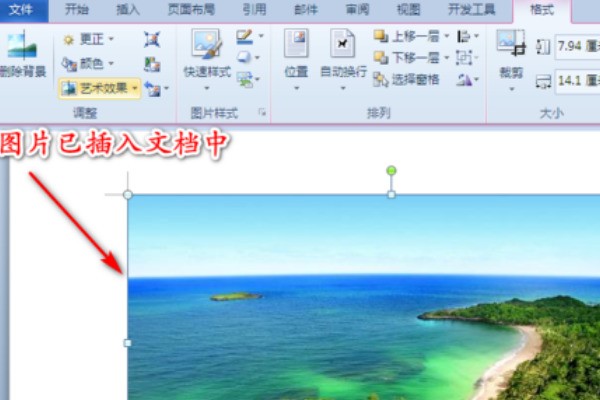Click the align objects icon

coord(463,36)
